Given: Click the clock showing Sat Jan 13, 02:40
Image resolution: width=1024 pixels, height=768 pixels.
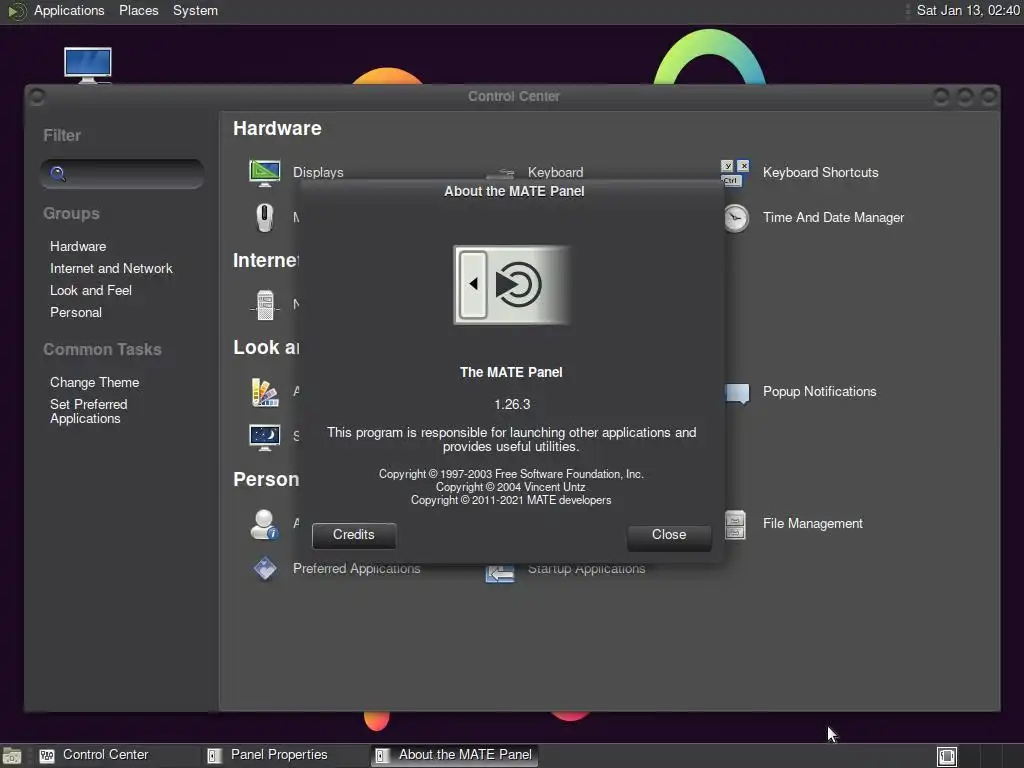Looking at the screenshot, I should (x=968, y=10).
